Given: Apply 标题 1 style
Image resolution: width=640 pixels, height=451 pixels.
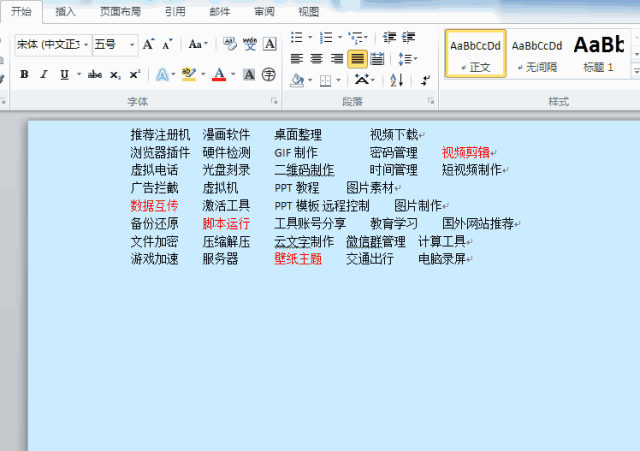Looking at the screenshot, I should tap(599, 53).
